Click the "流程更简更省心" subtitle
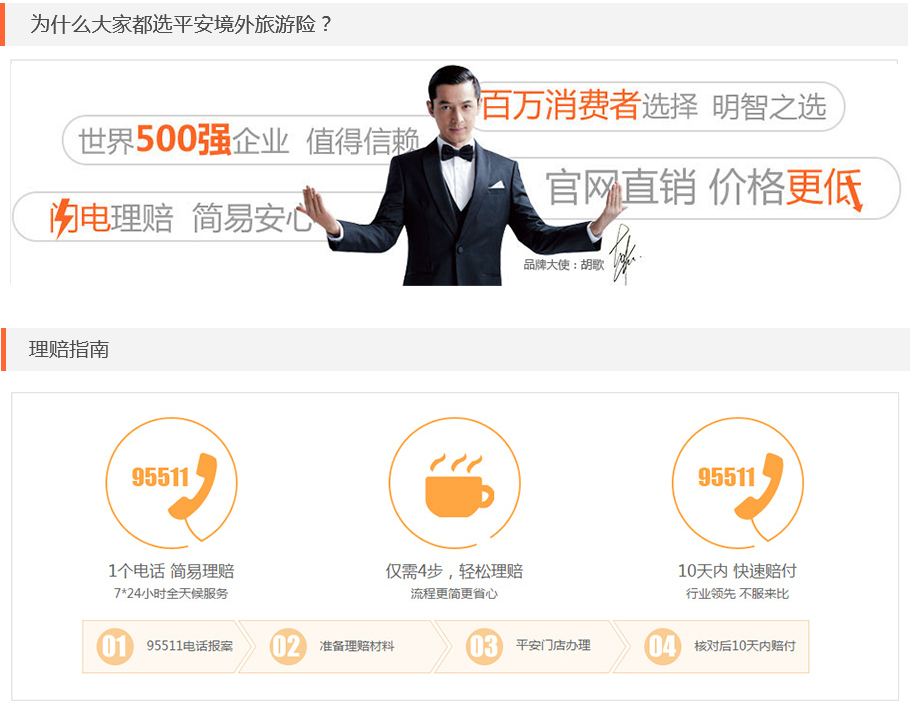910x711 pixels. pyautogui.click(x=454, y=594)
